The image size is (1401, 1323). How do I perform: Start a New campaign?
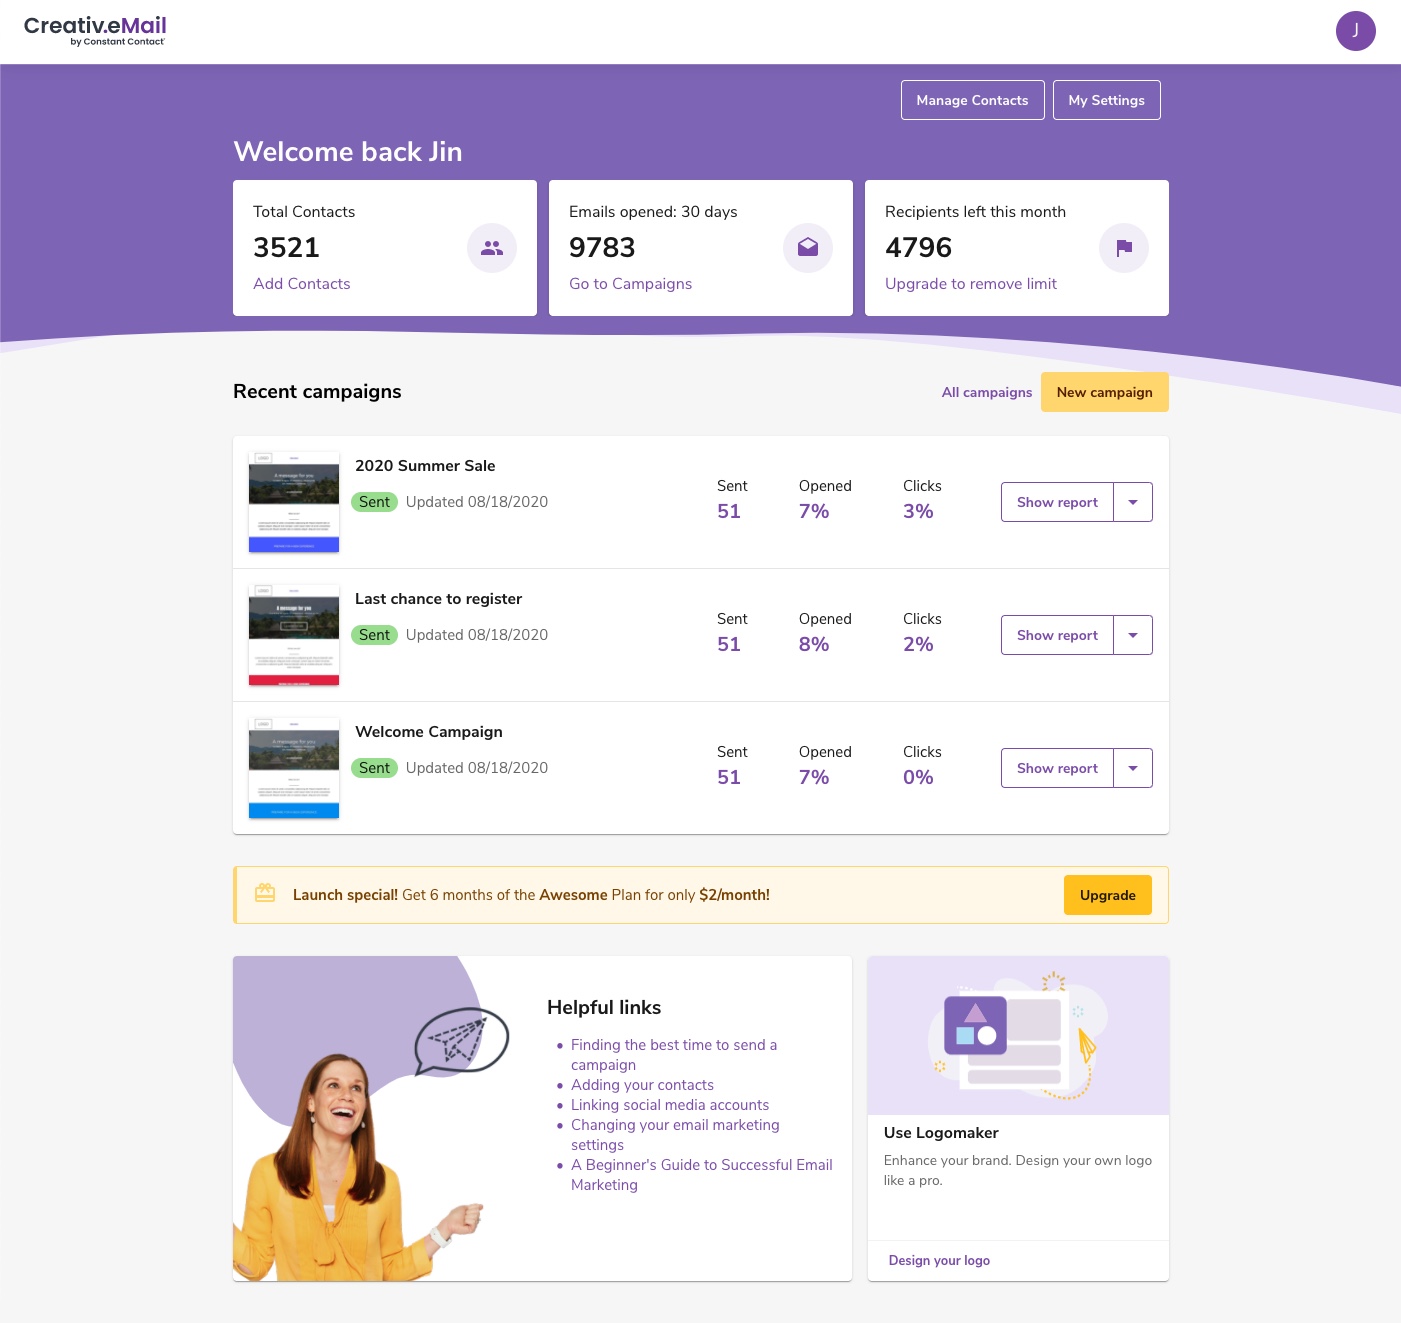(x=1104, y=392)
